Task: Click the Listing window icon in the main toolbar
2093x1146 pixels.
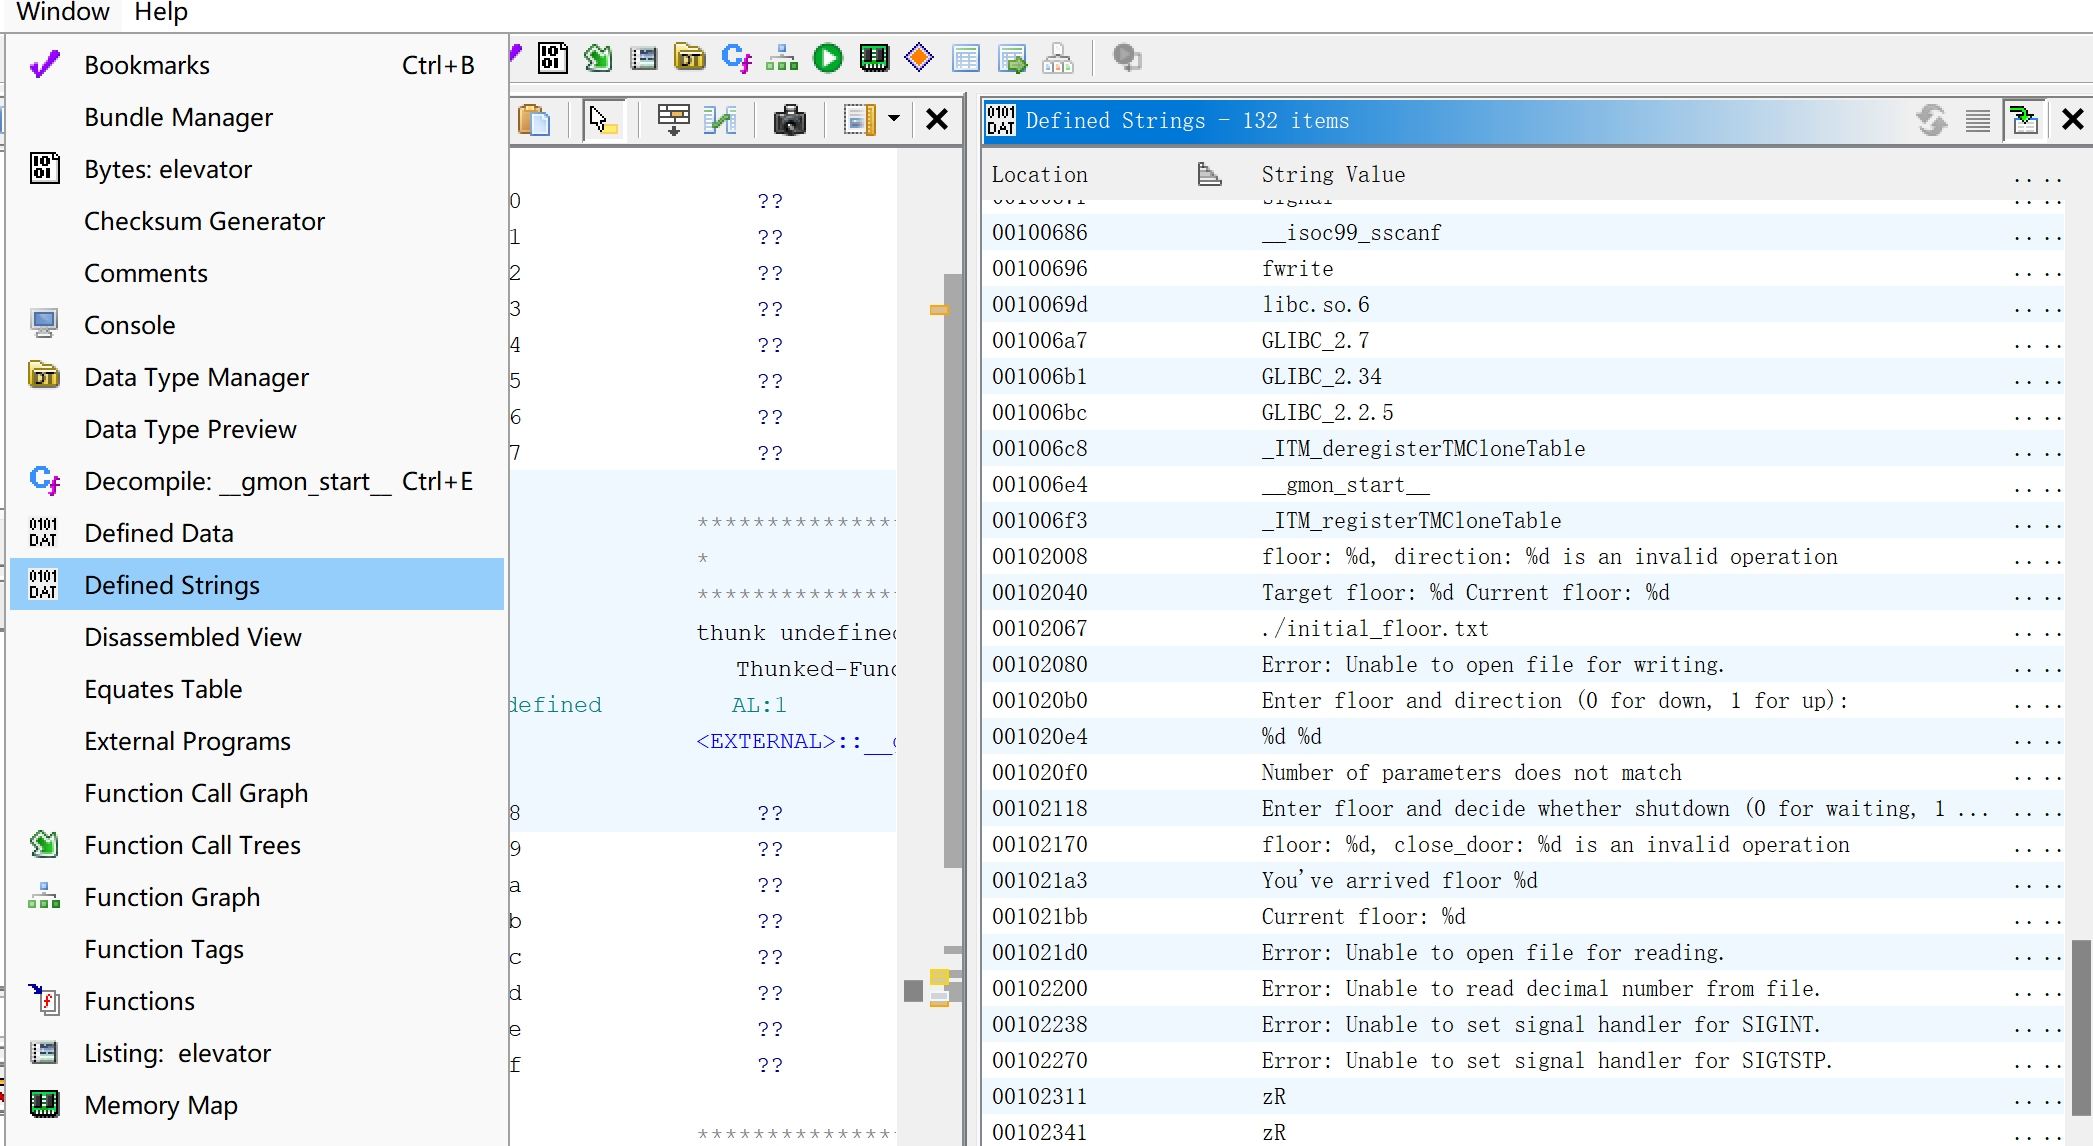Action: point(644,59)
